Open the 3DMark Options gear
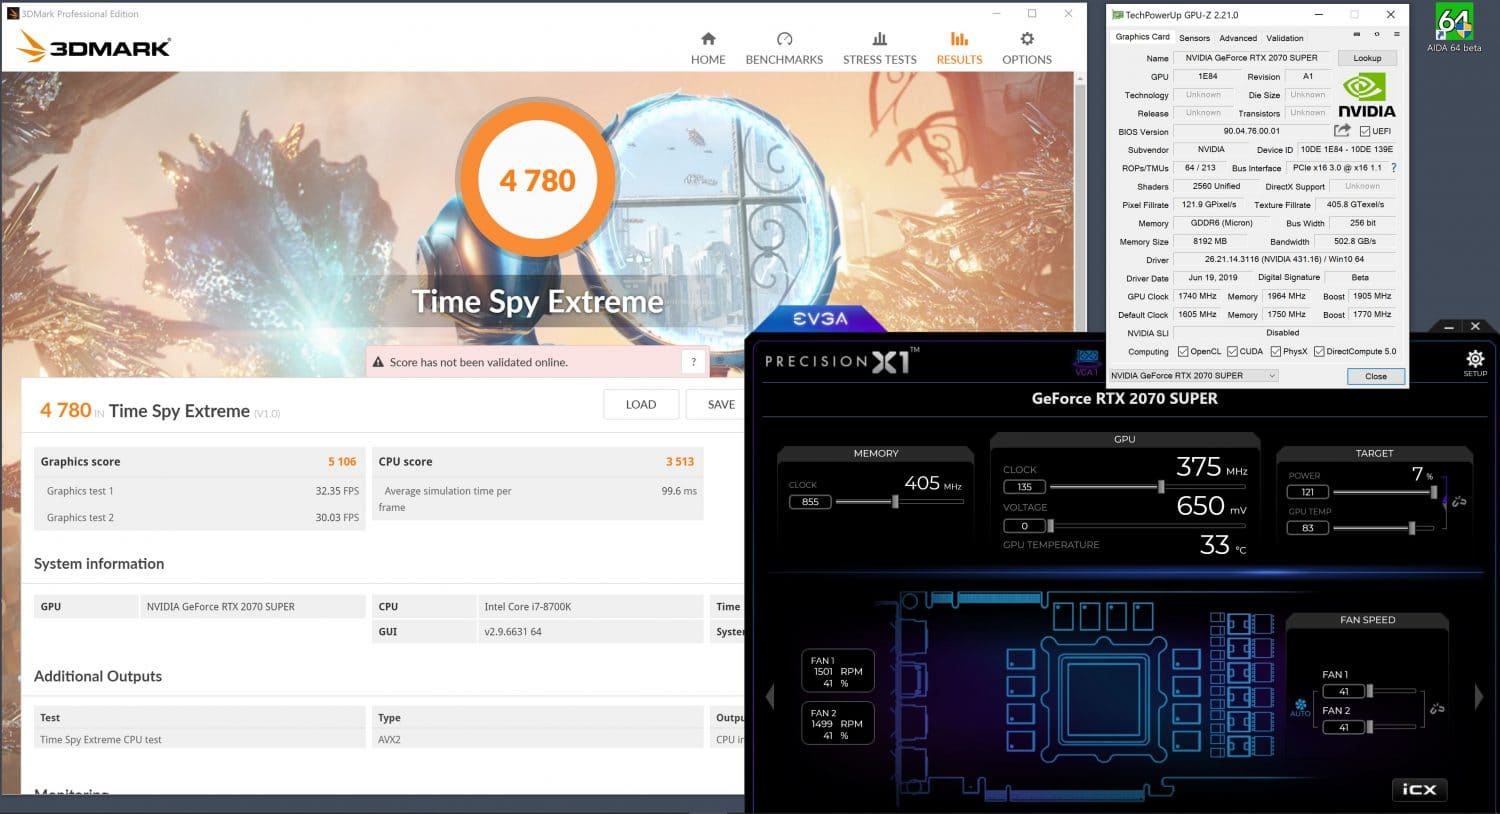 pyautogui.click(x=1027, y=48)
